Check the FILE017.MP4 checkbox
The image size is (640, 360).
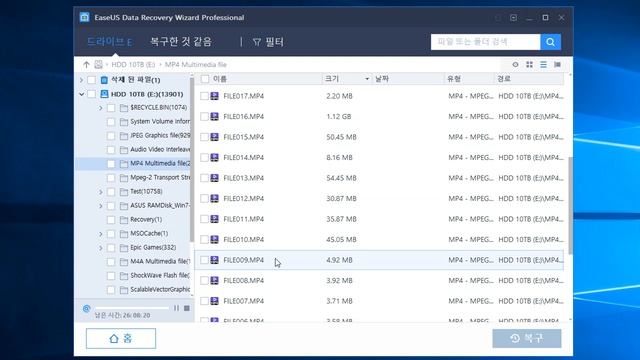click(x=204, y=96)
